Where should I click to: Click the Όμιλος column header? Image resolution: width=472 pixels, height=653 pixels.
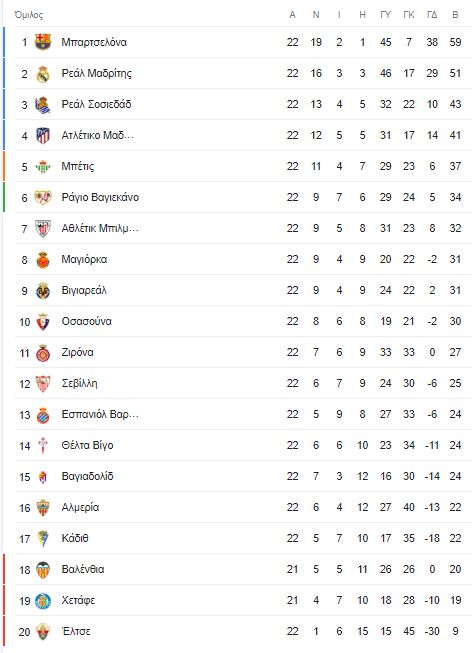(29, 15)
